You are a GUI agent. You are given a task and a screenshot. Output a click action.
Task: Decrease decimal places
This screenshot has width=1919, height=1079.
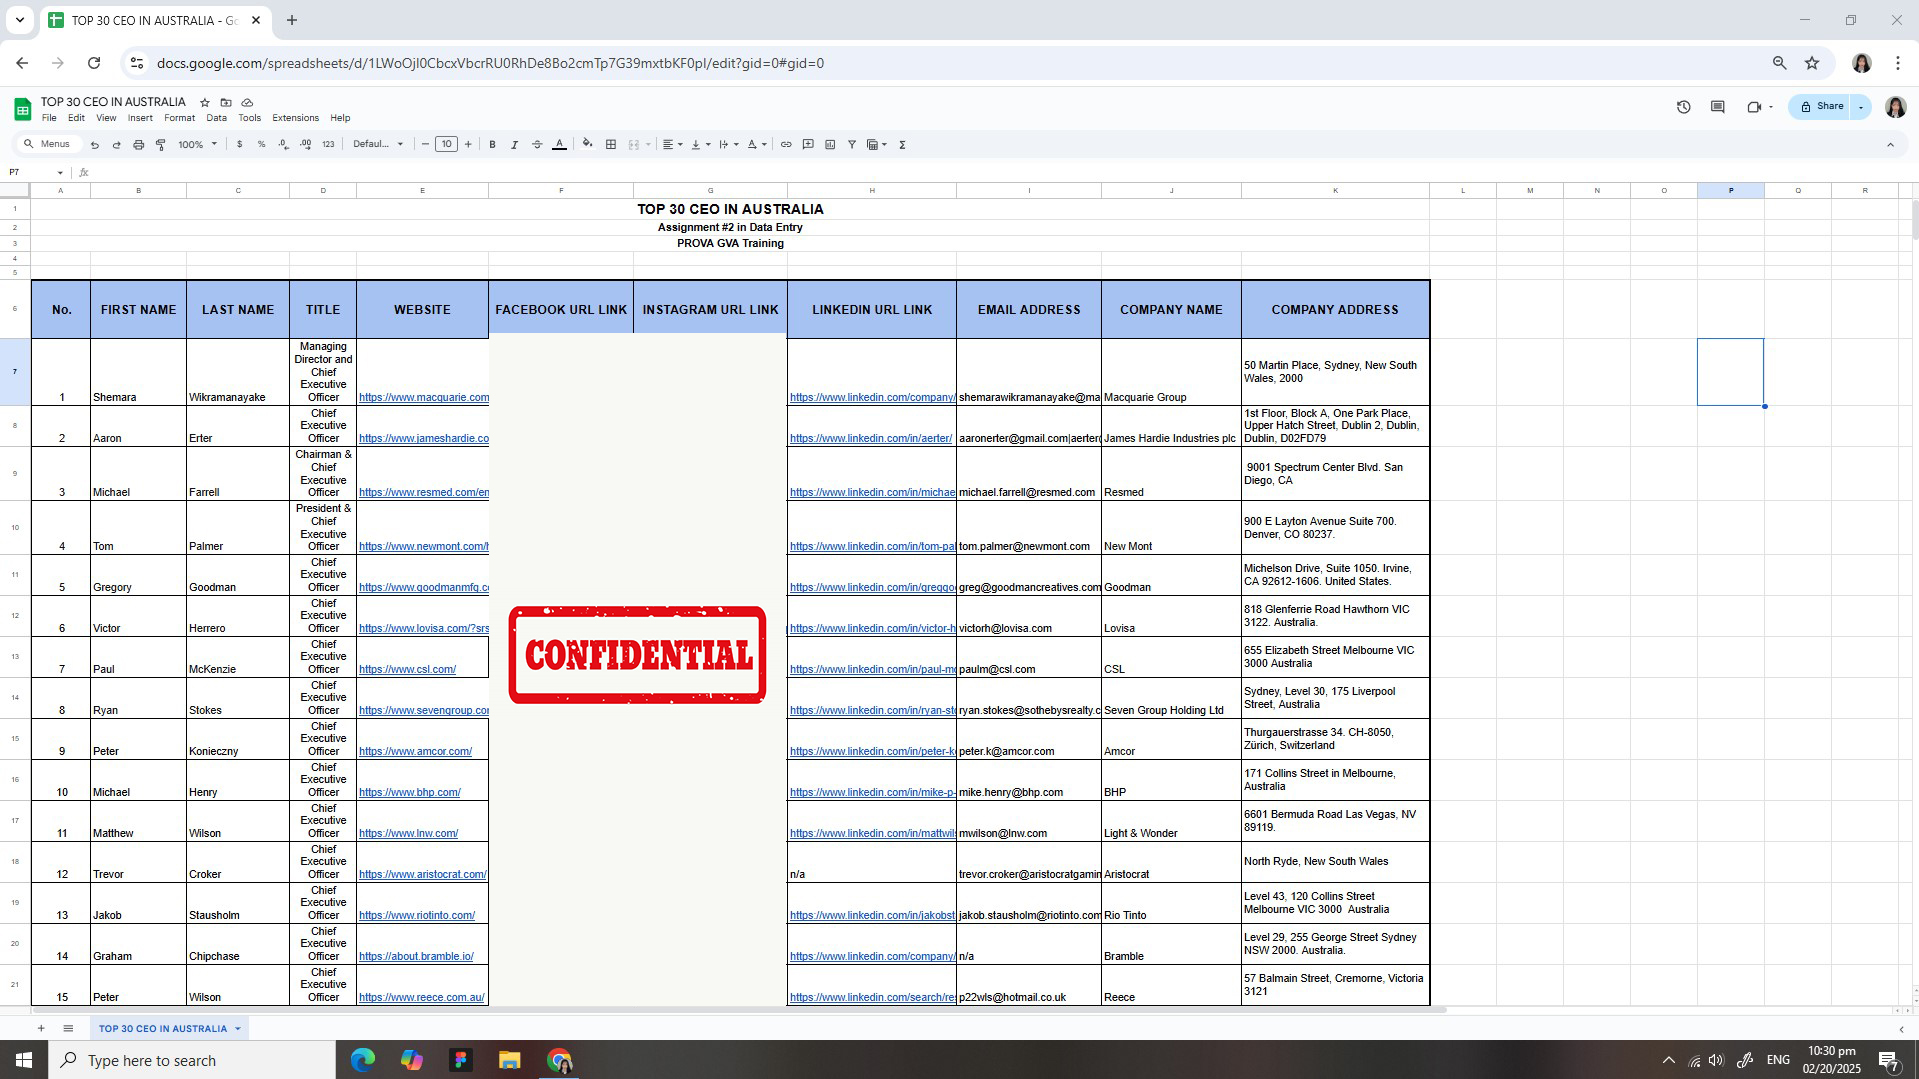[x=283, y=145]
